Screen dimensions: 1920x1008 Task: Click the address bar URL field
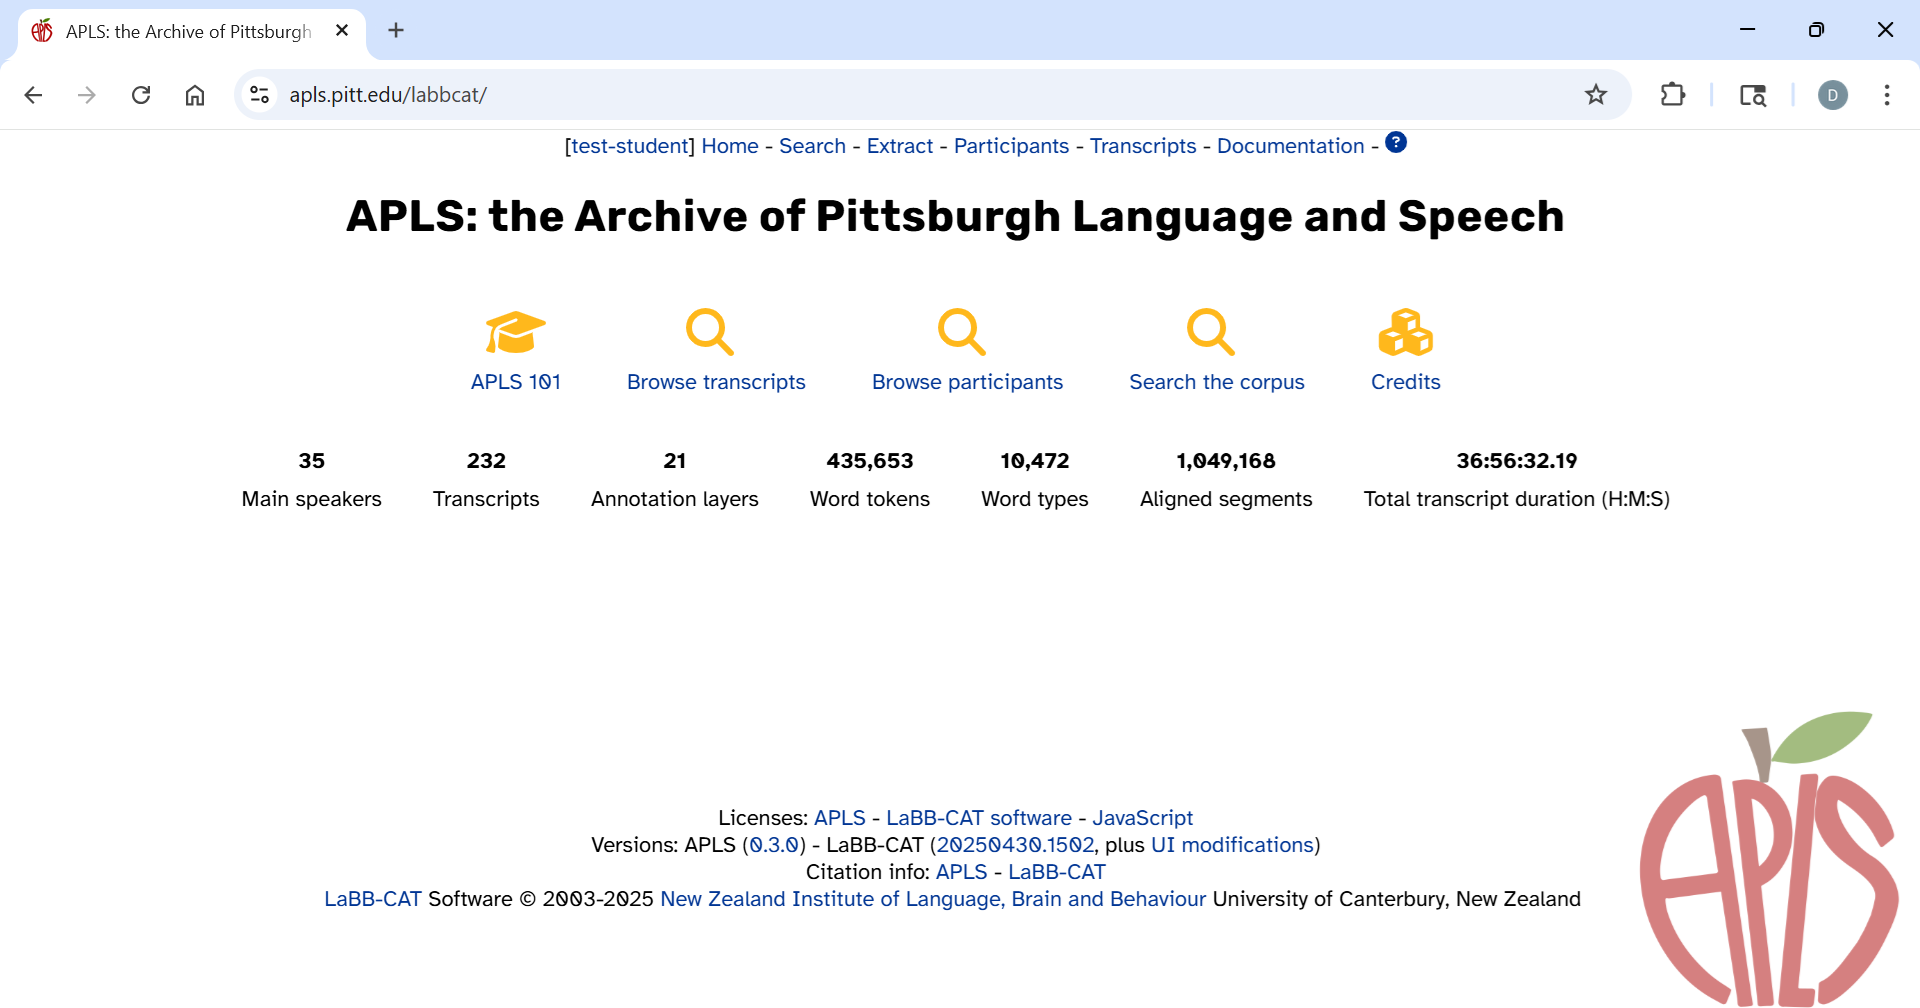coord(930,95)
